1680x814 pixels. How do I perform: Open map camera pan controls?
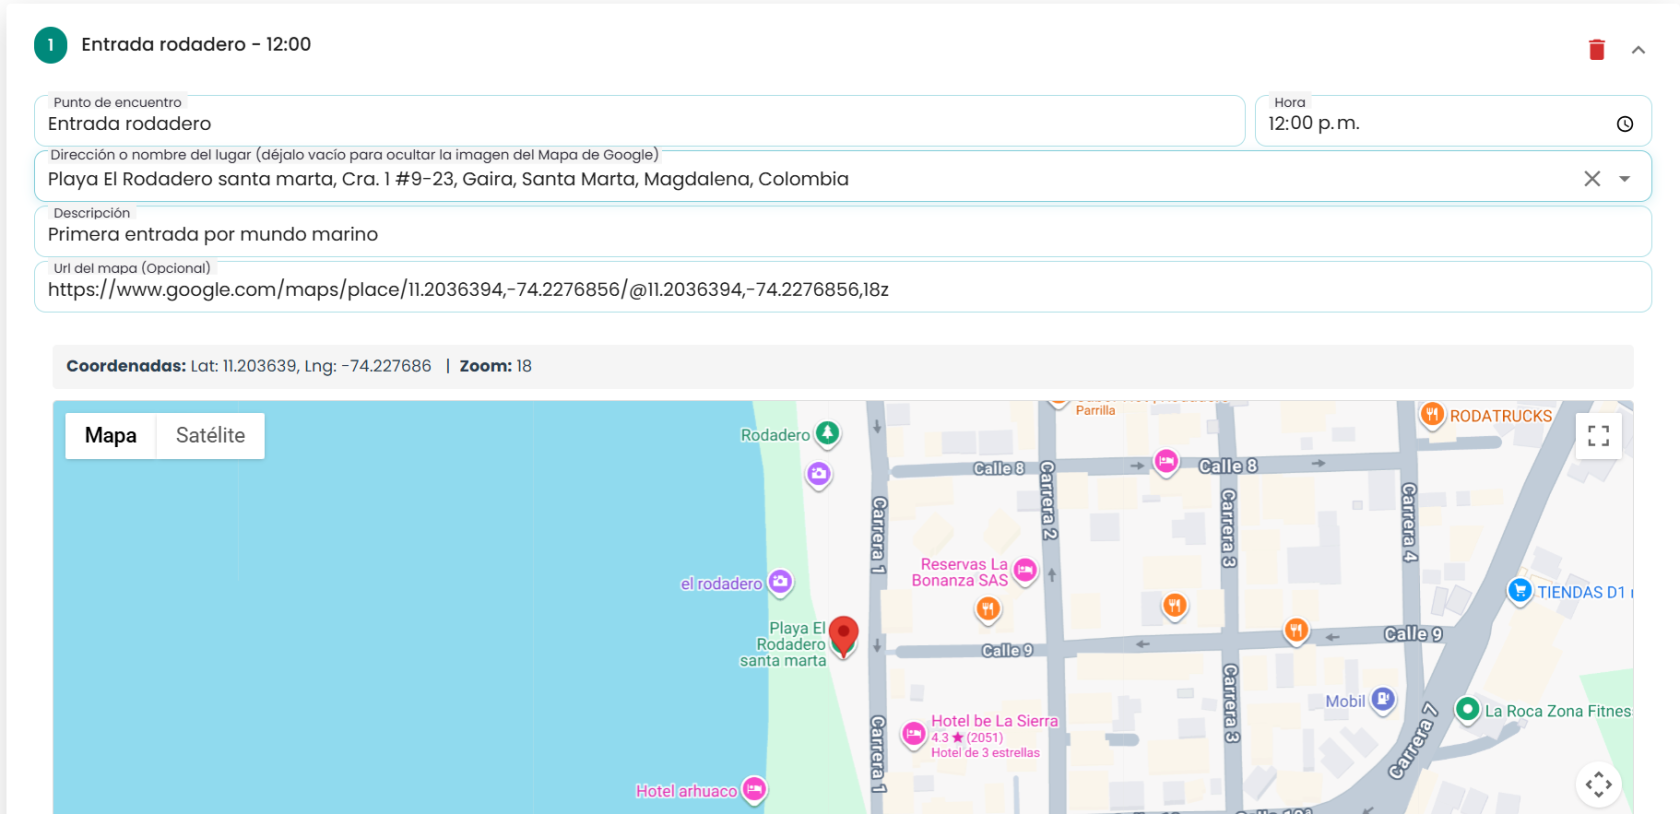click(x=1598, y=784)
